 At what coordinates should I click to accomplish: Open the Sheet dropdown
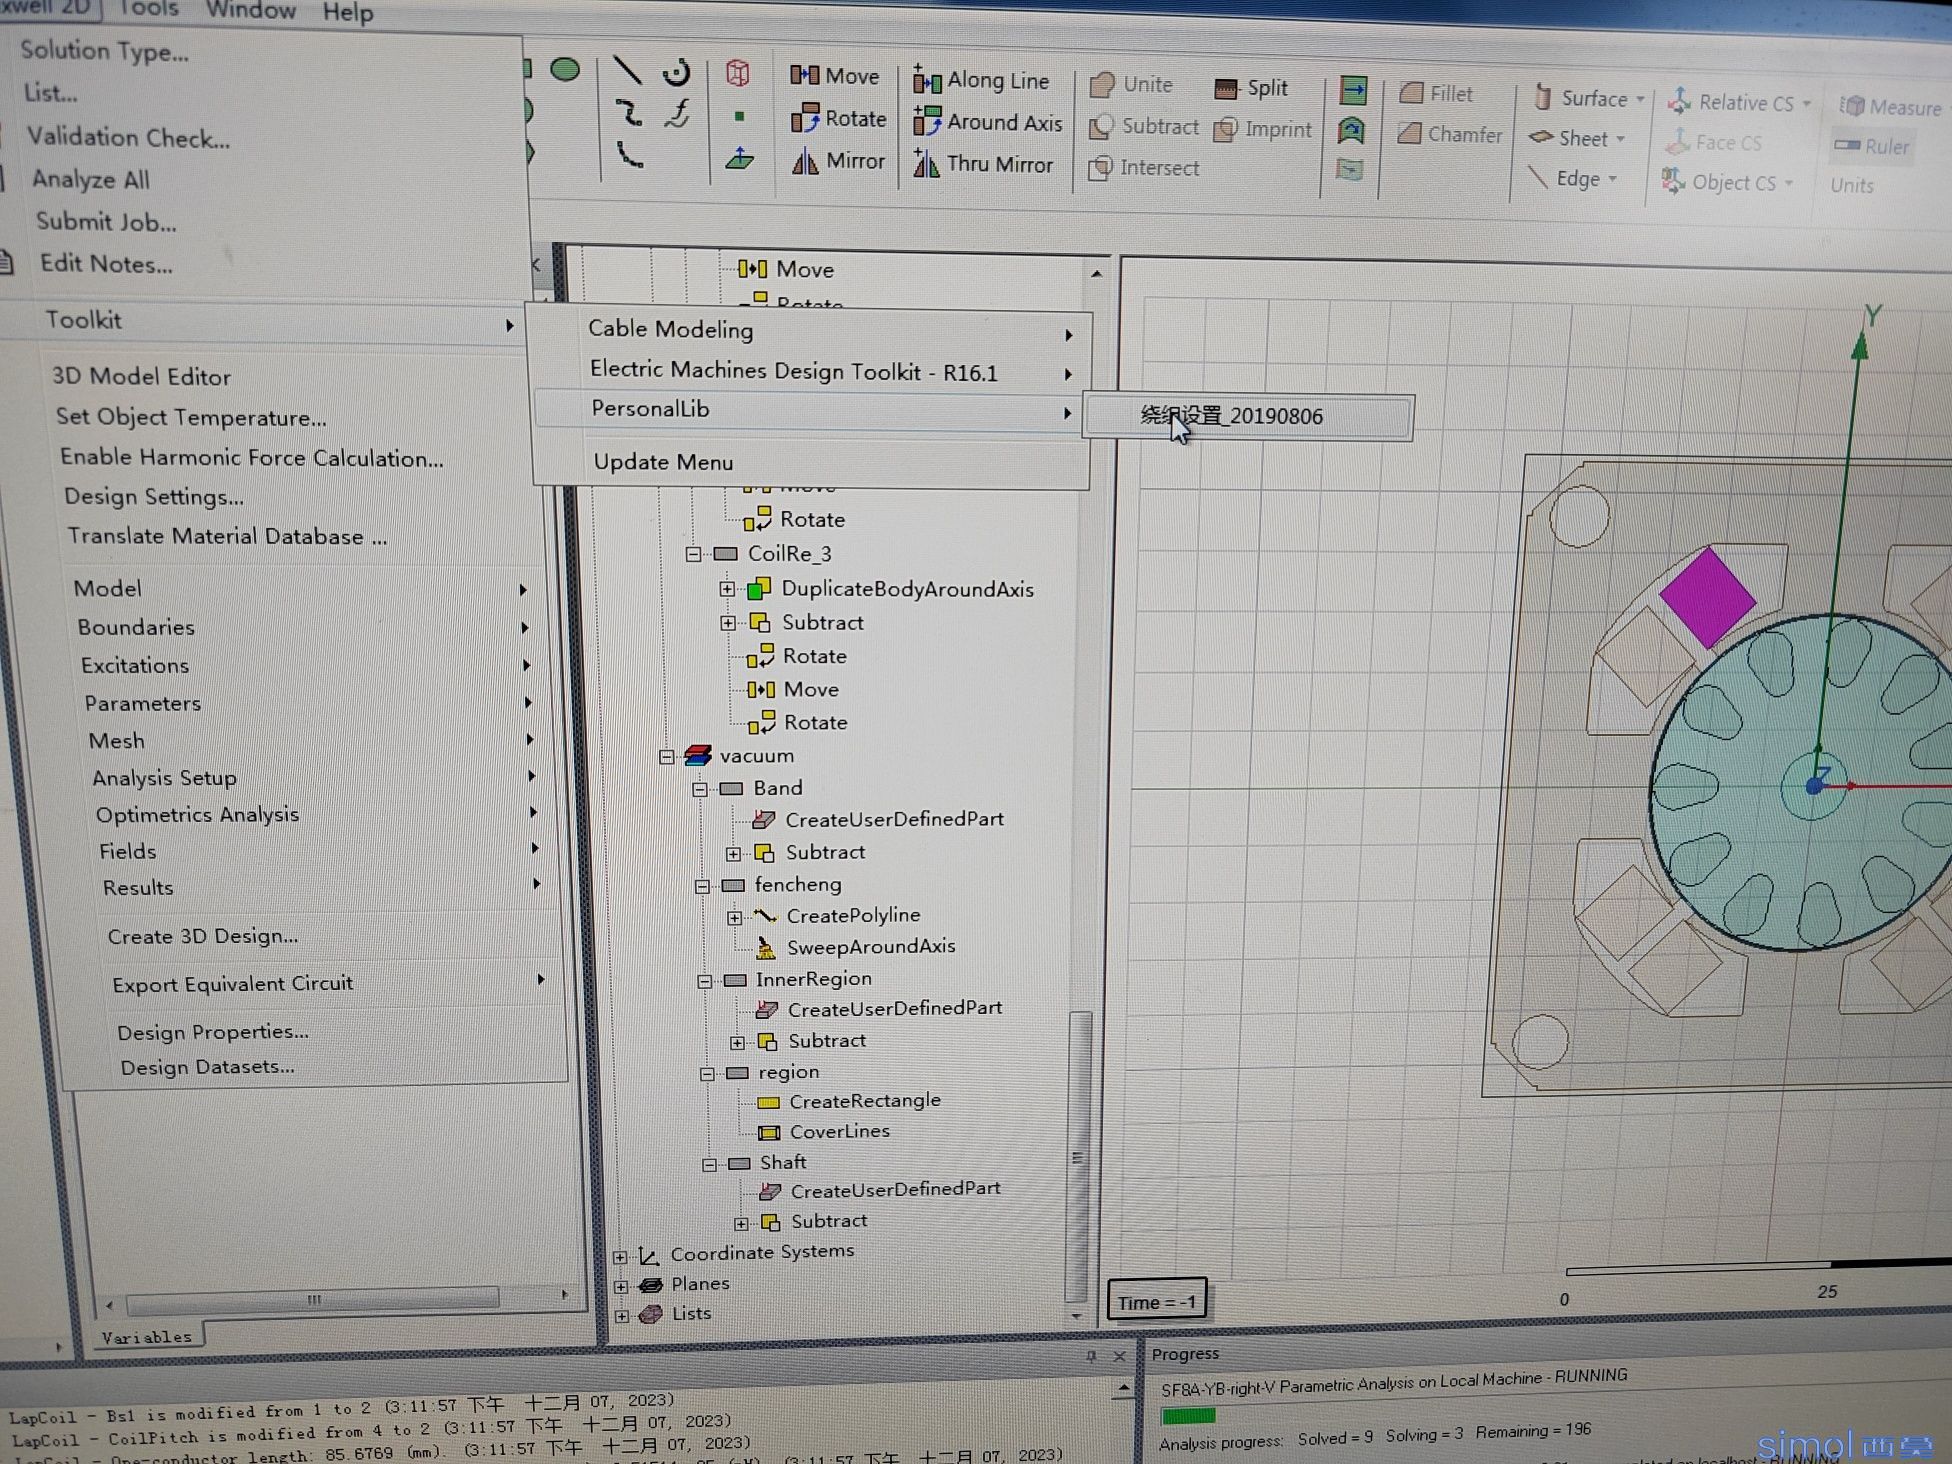(1578, 138)
